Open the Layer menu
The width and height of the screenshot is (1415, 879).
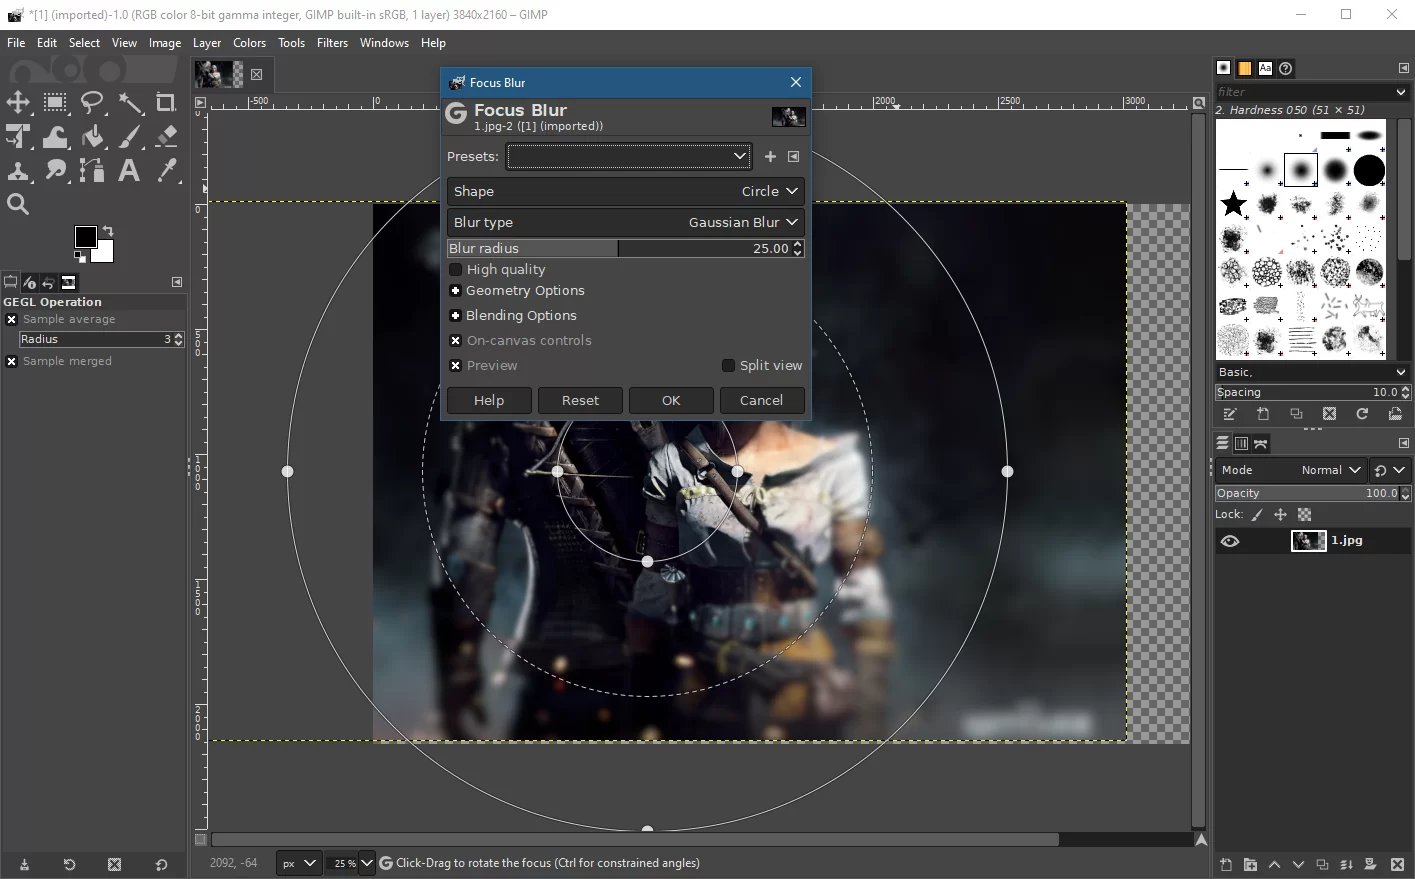point(207,43)
